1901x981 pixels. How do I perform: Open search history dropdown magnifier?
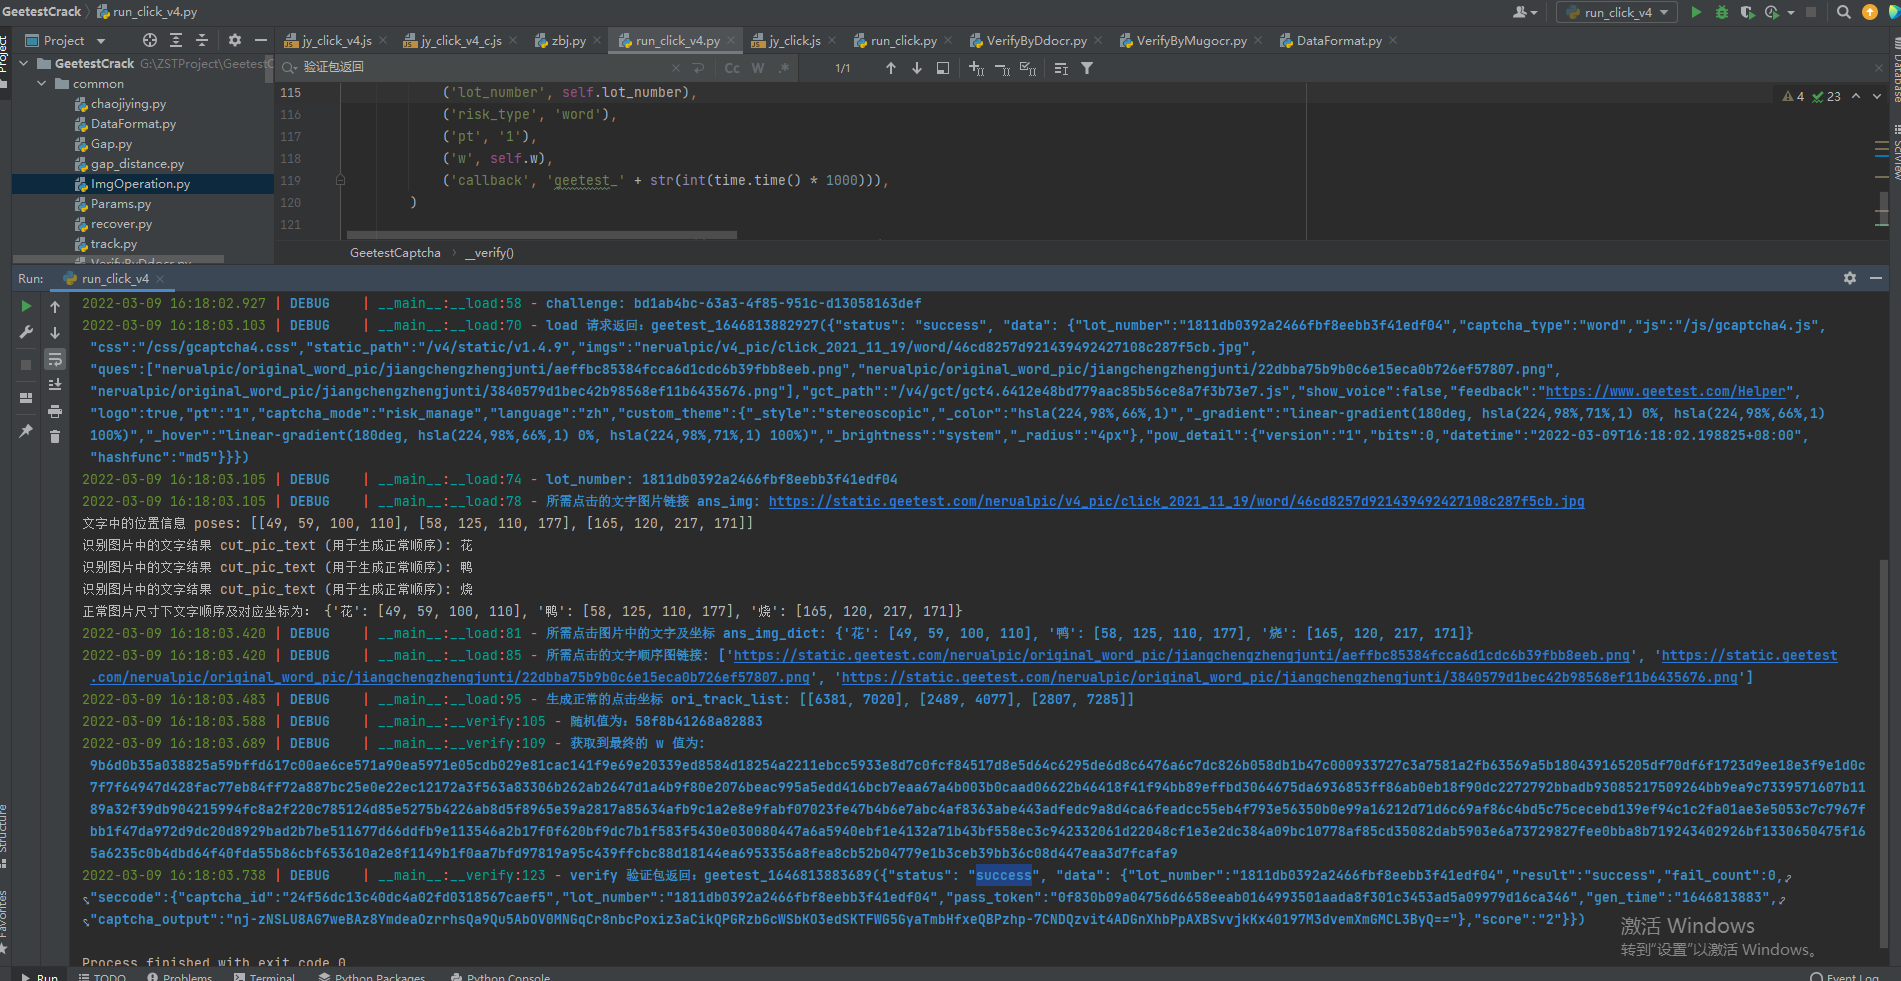(x=290, y=67)
